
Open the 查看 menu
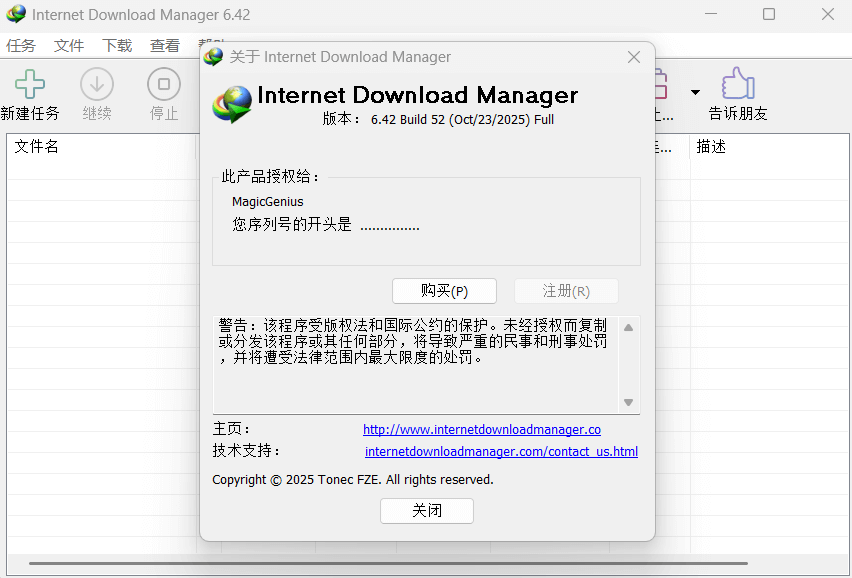click(165, 46)
